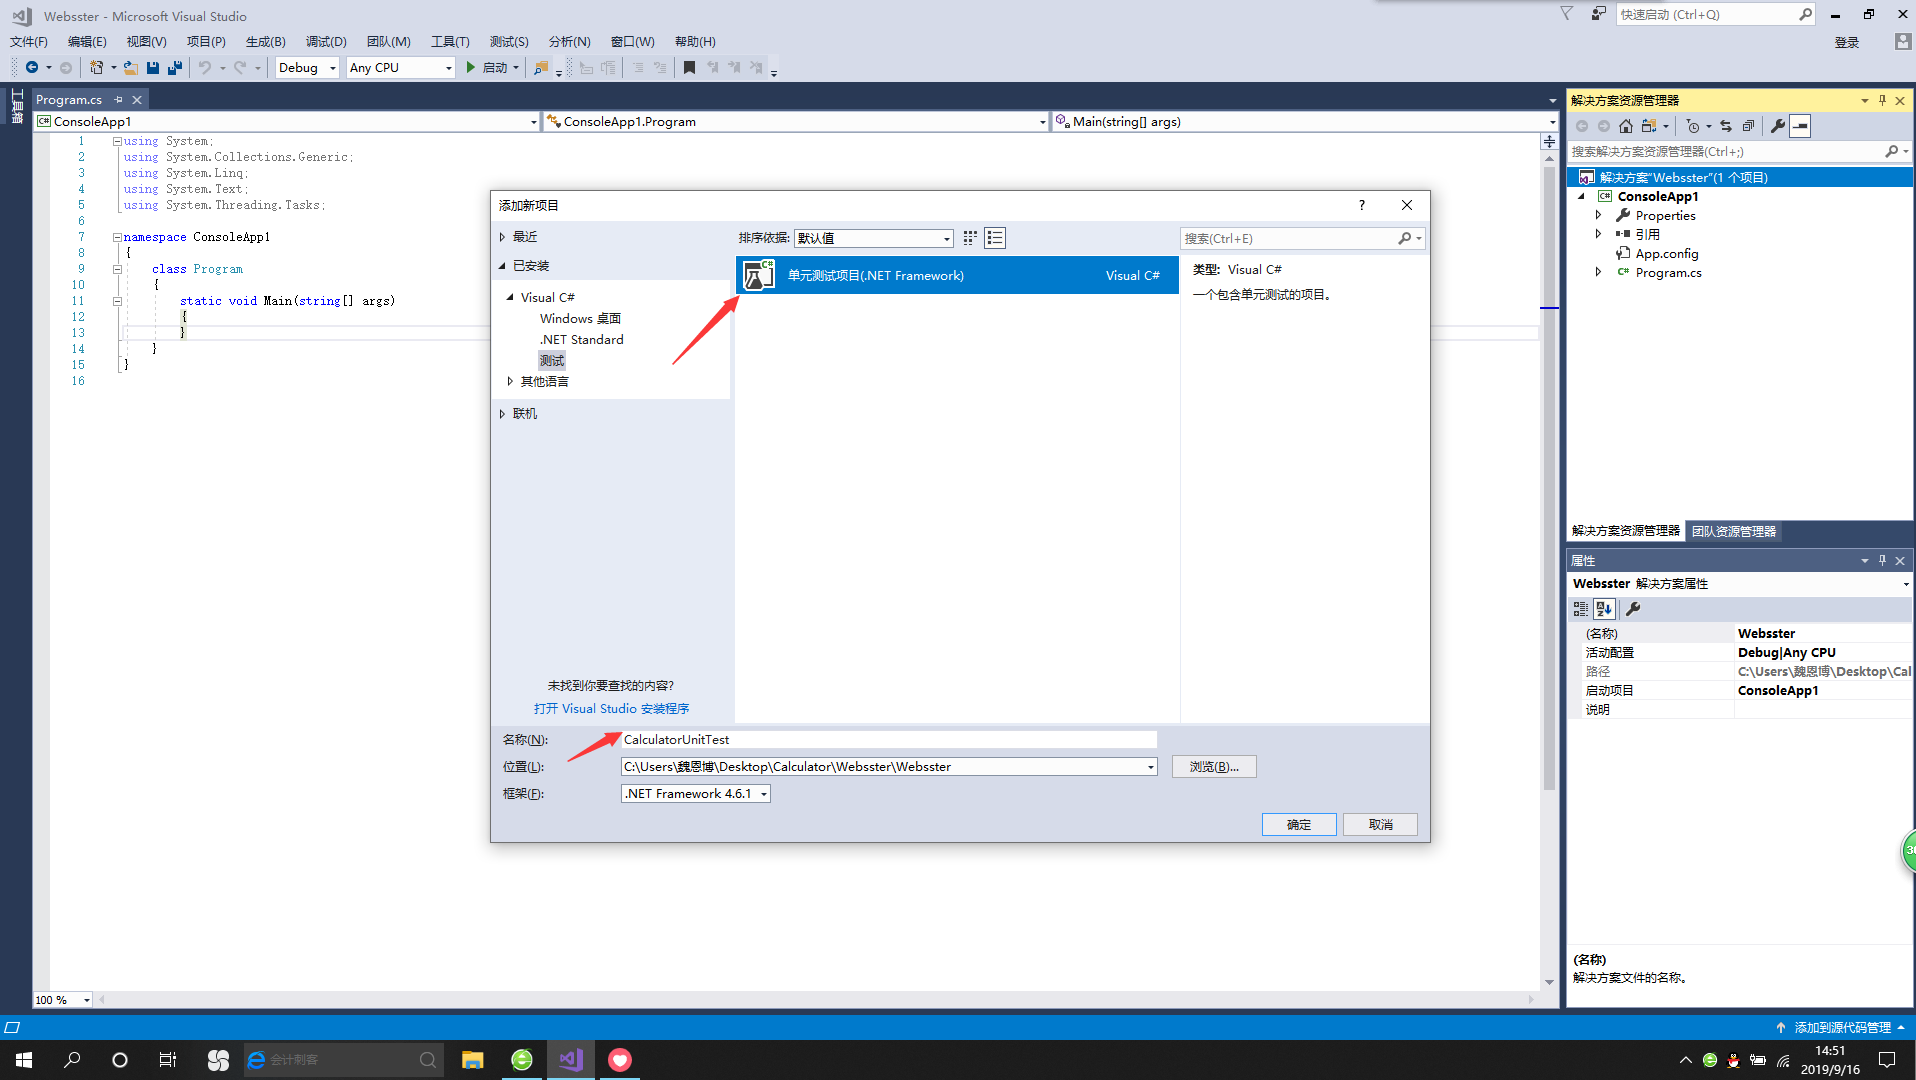Click the New Project toolbar icon
Screen dimensions: 1916x1080
pos(96,67)
